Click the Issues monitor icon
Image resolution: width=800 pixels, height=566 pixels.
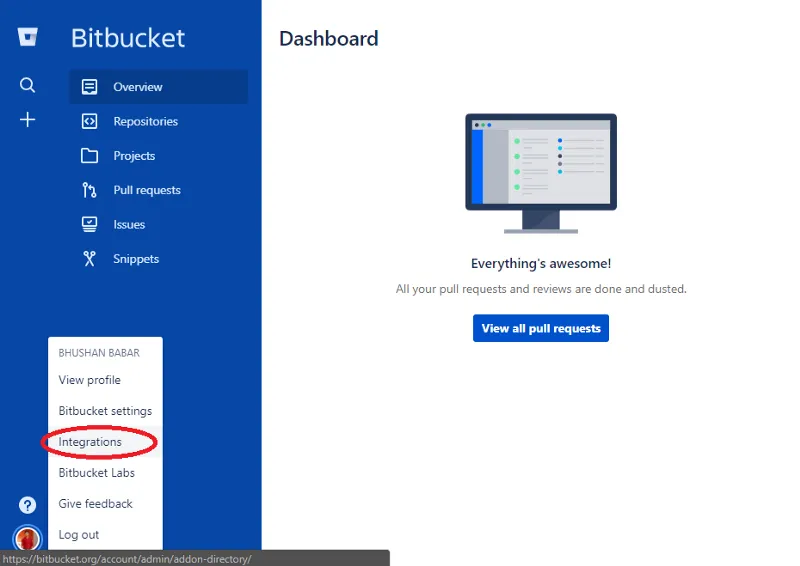click(89, 225)
